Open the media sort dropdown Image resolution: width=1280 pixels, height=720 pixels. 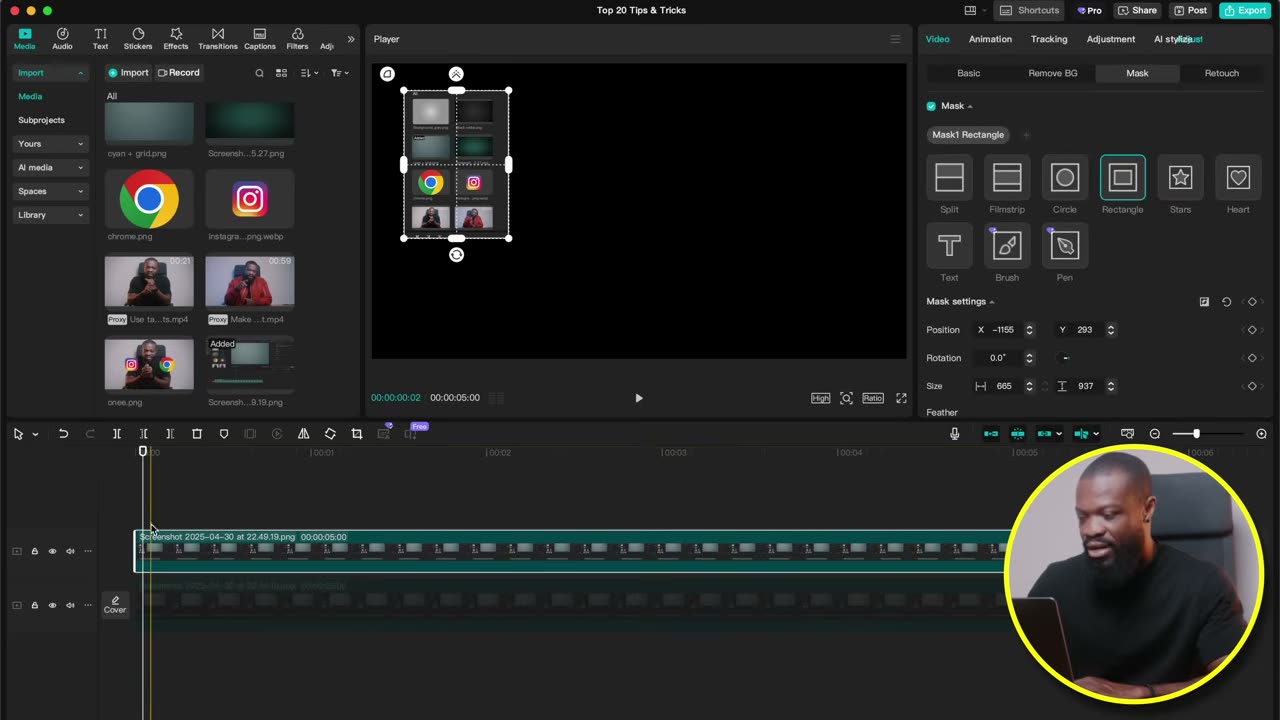pyautogui.click(x=309, y=73)
